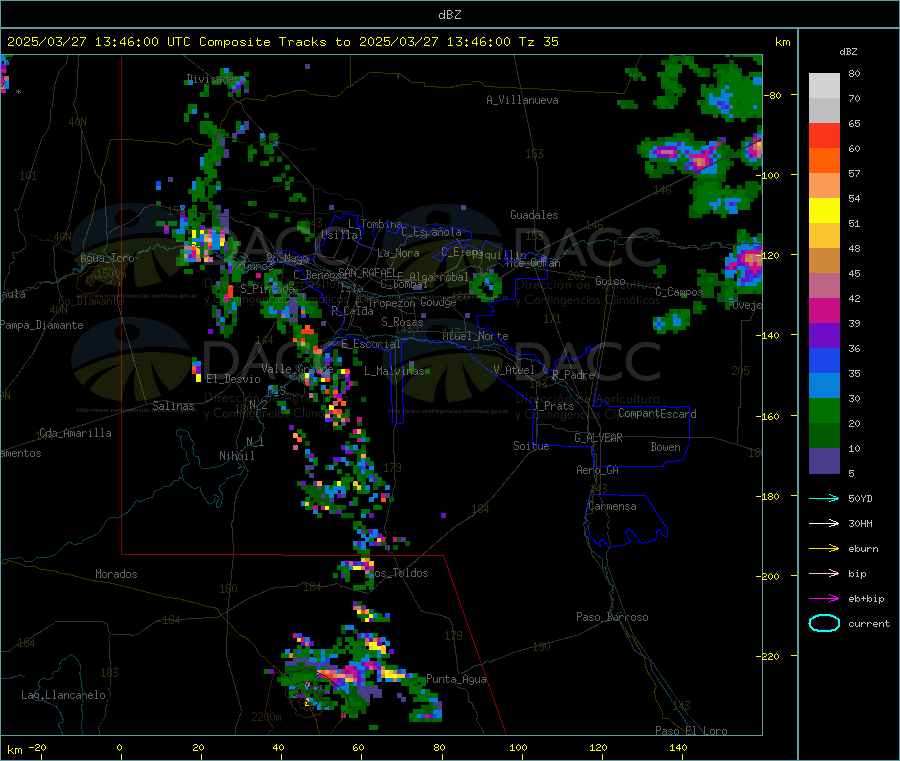Click the cyan 50YD arrow in legend

coord(824,498)
